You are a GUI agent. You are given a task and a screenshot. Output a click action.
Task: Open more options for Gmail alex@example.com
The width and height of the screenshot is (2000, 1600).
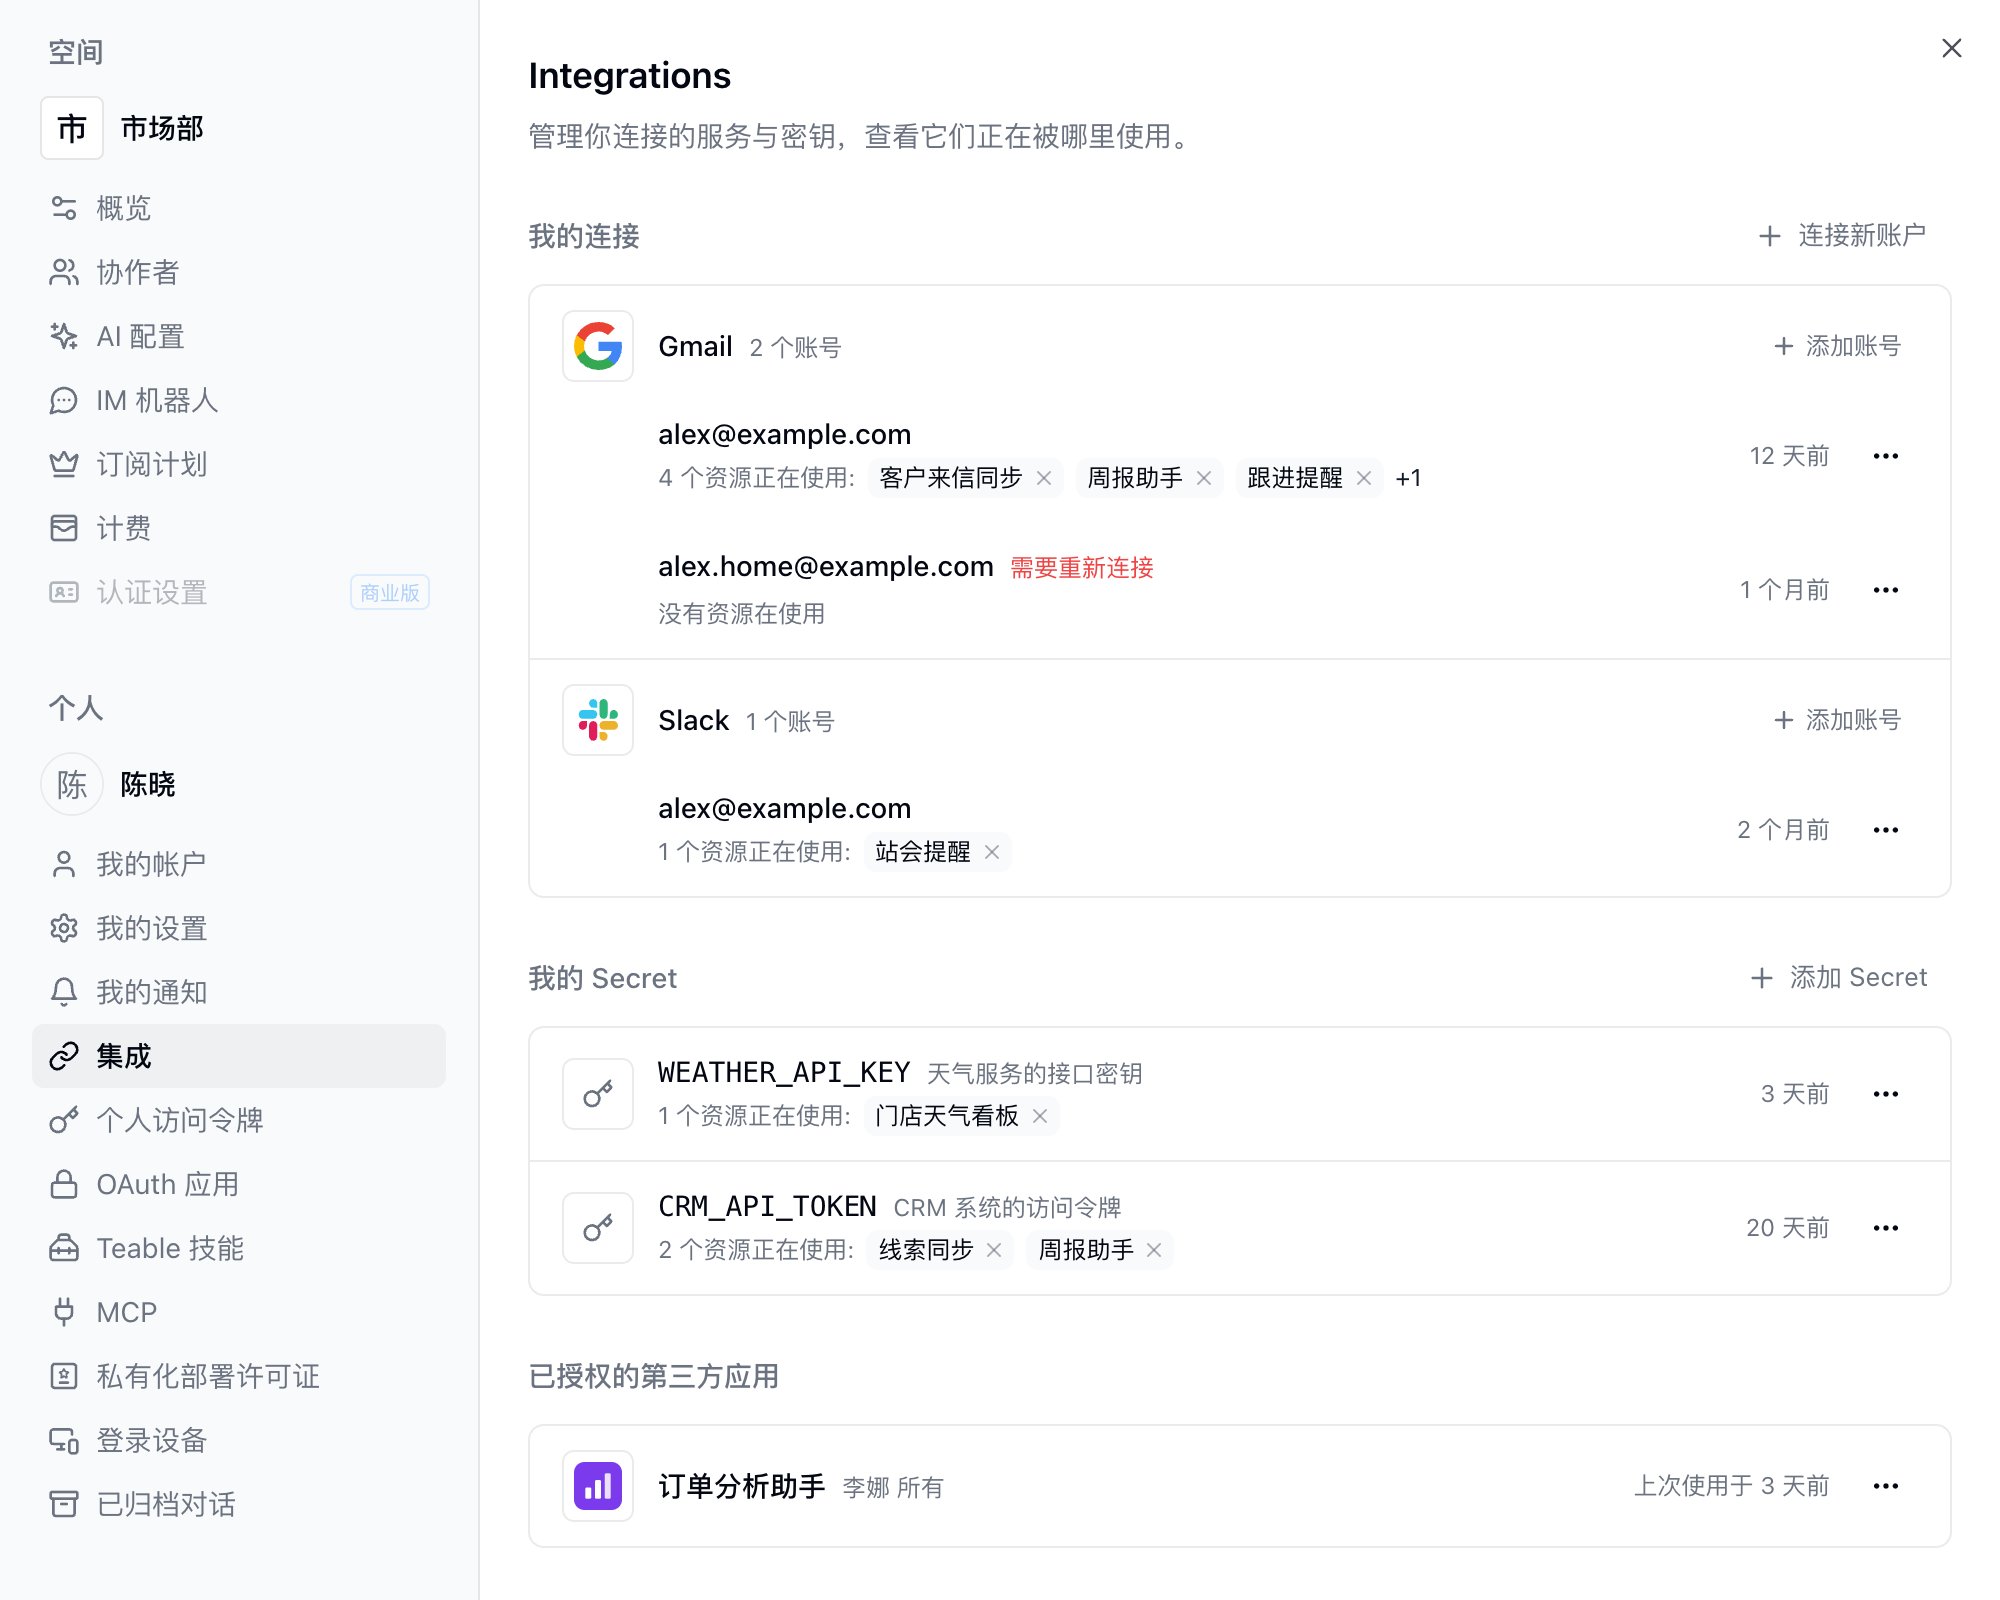(x=1886, y=456)
